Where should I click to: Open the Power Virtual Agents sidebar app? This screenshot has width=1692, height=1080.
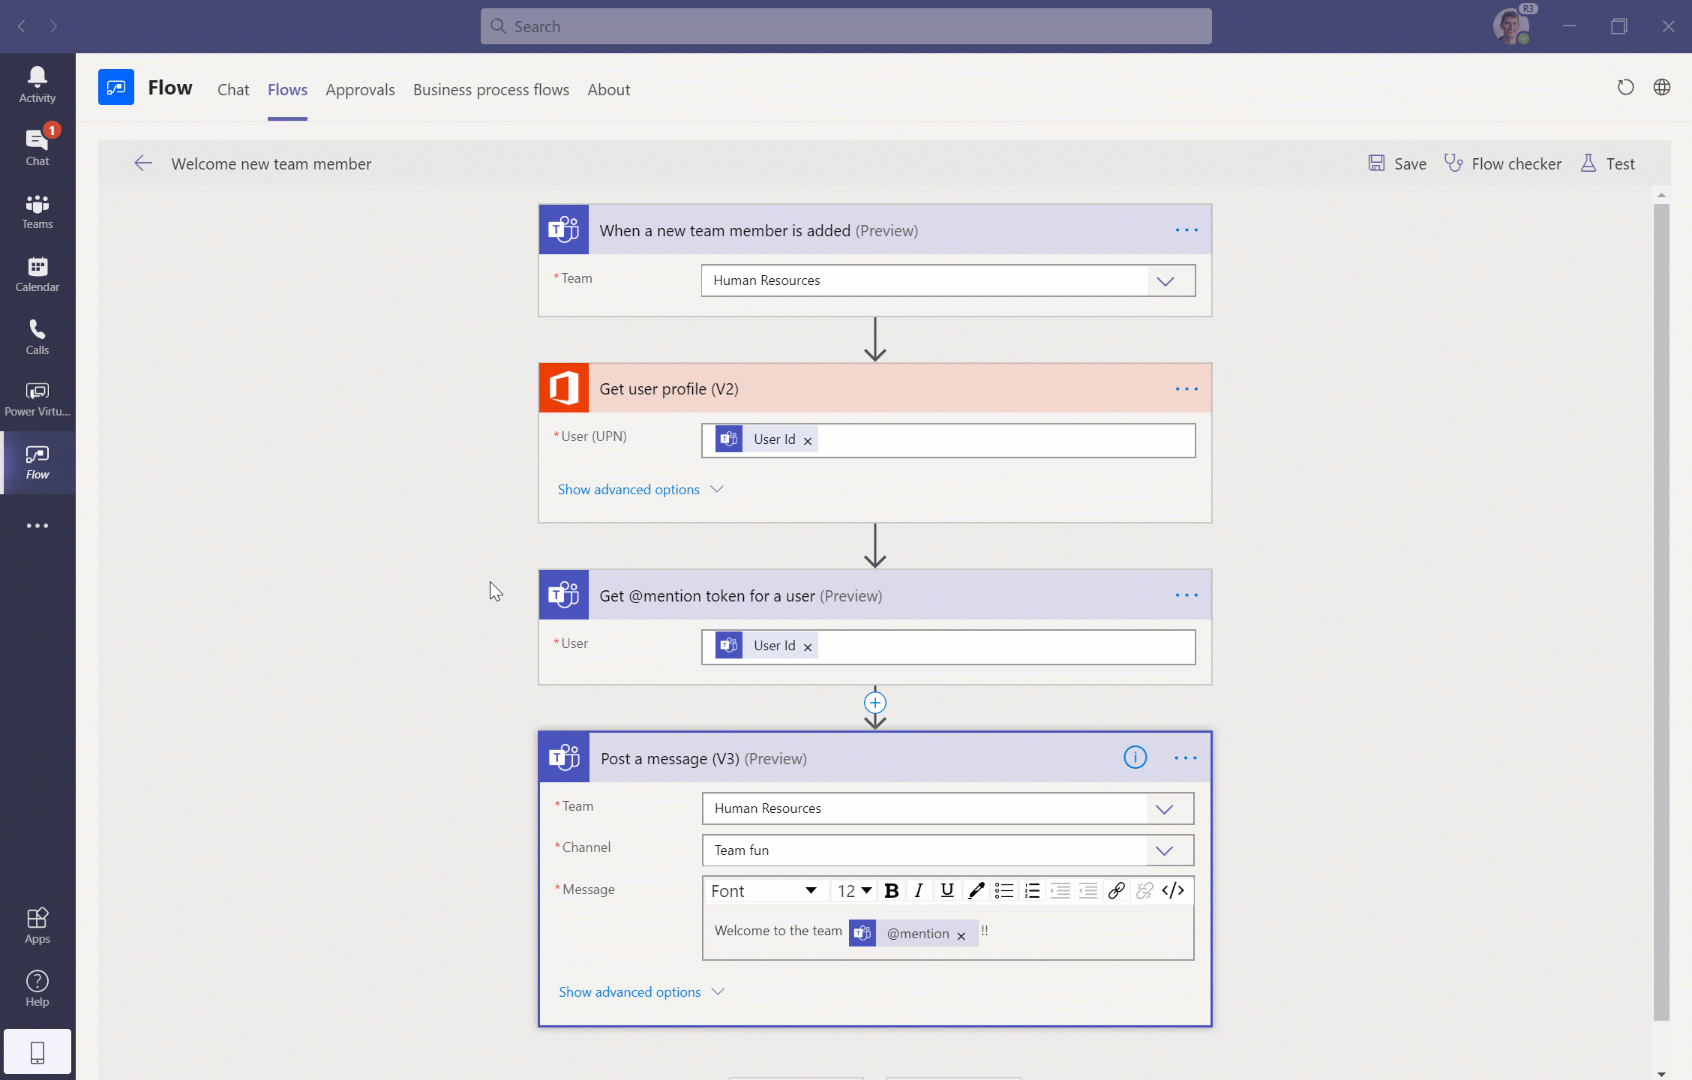click(37, 398)
